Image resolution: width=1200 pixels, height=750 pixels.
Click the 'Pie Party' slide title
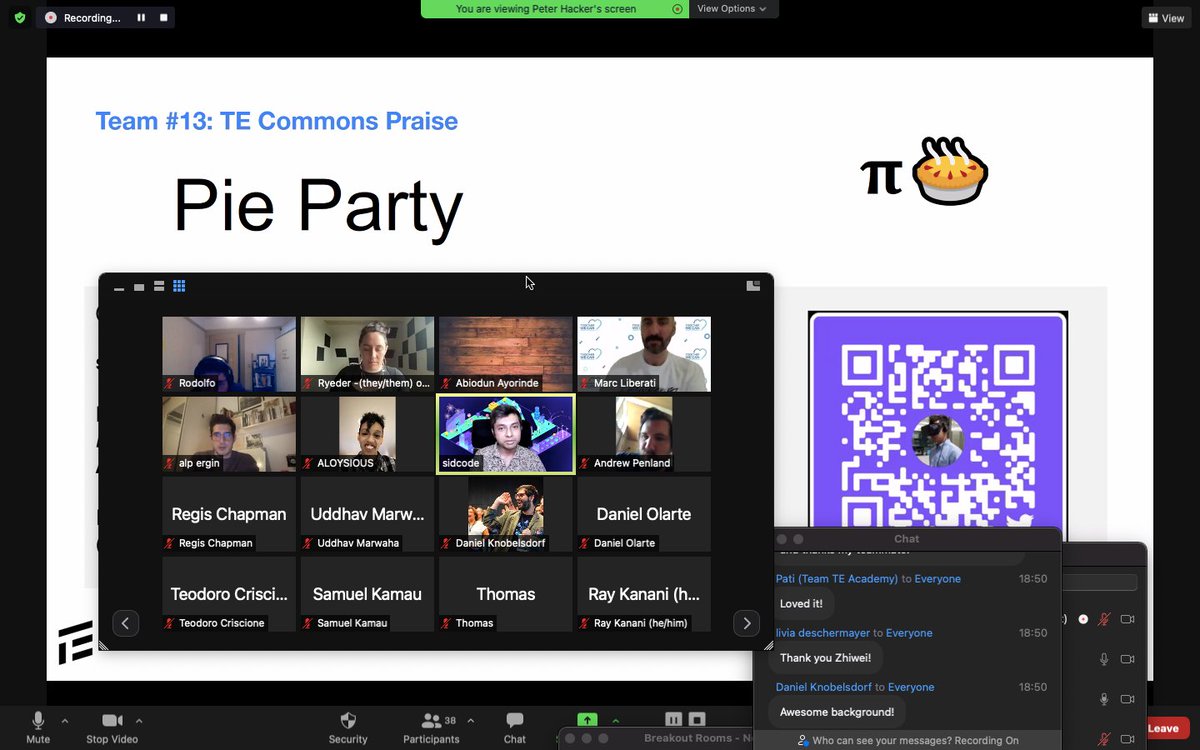pos(318,207)
